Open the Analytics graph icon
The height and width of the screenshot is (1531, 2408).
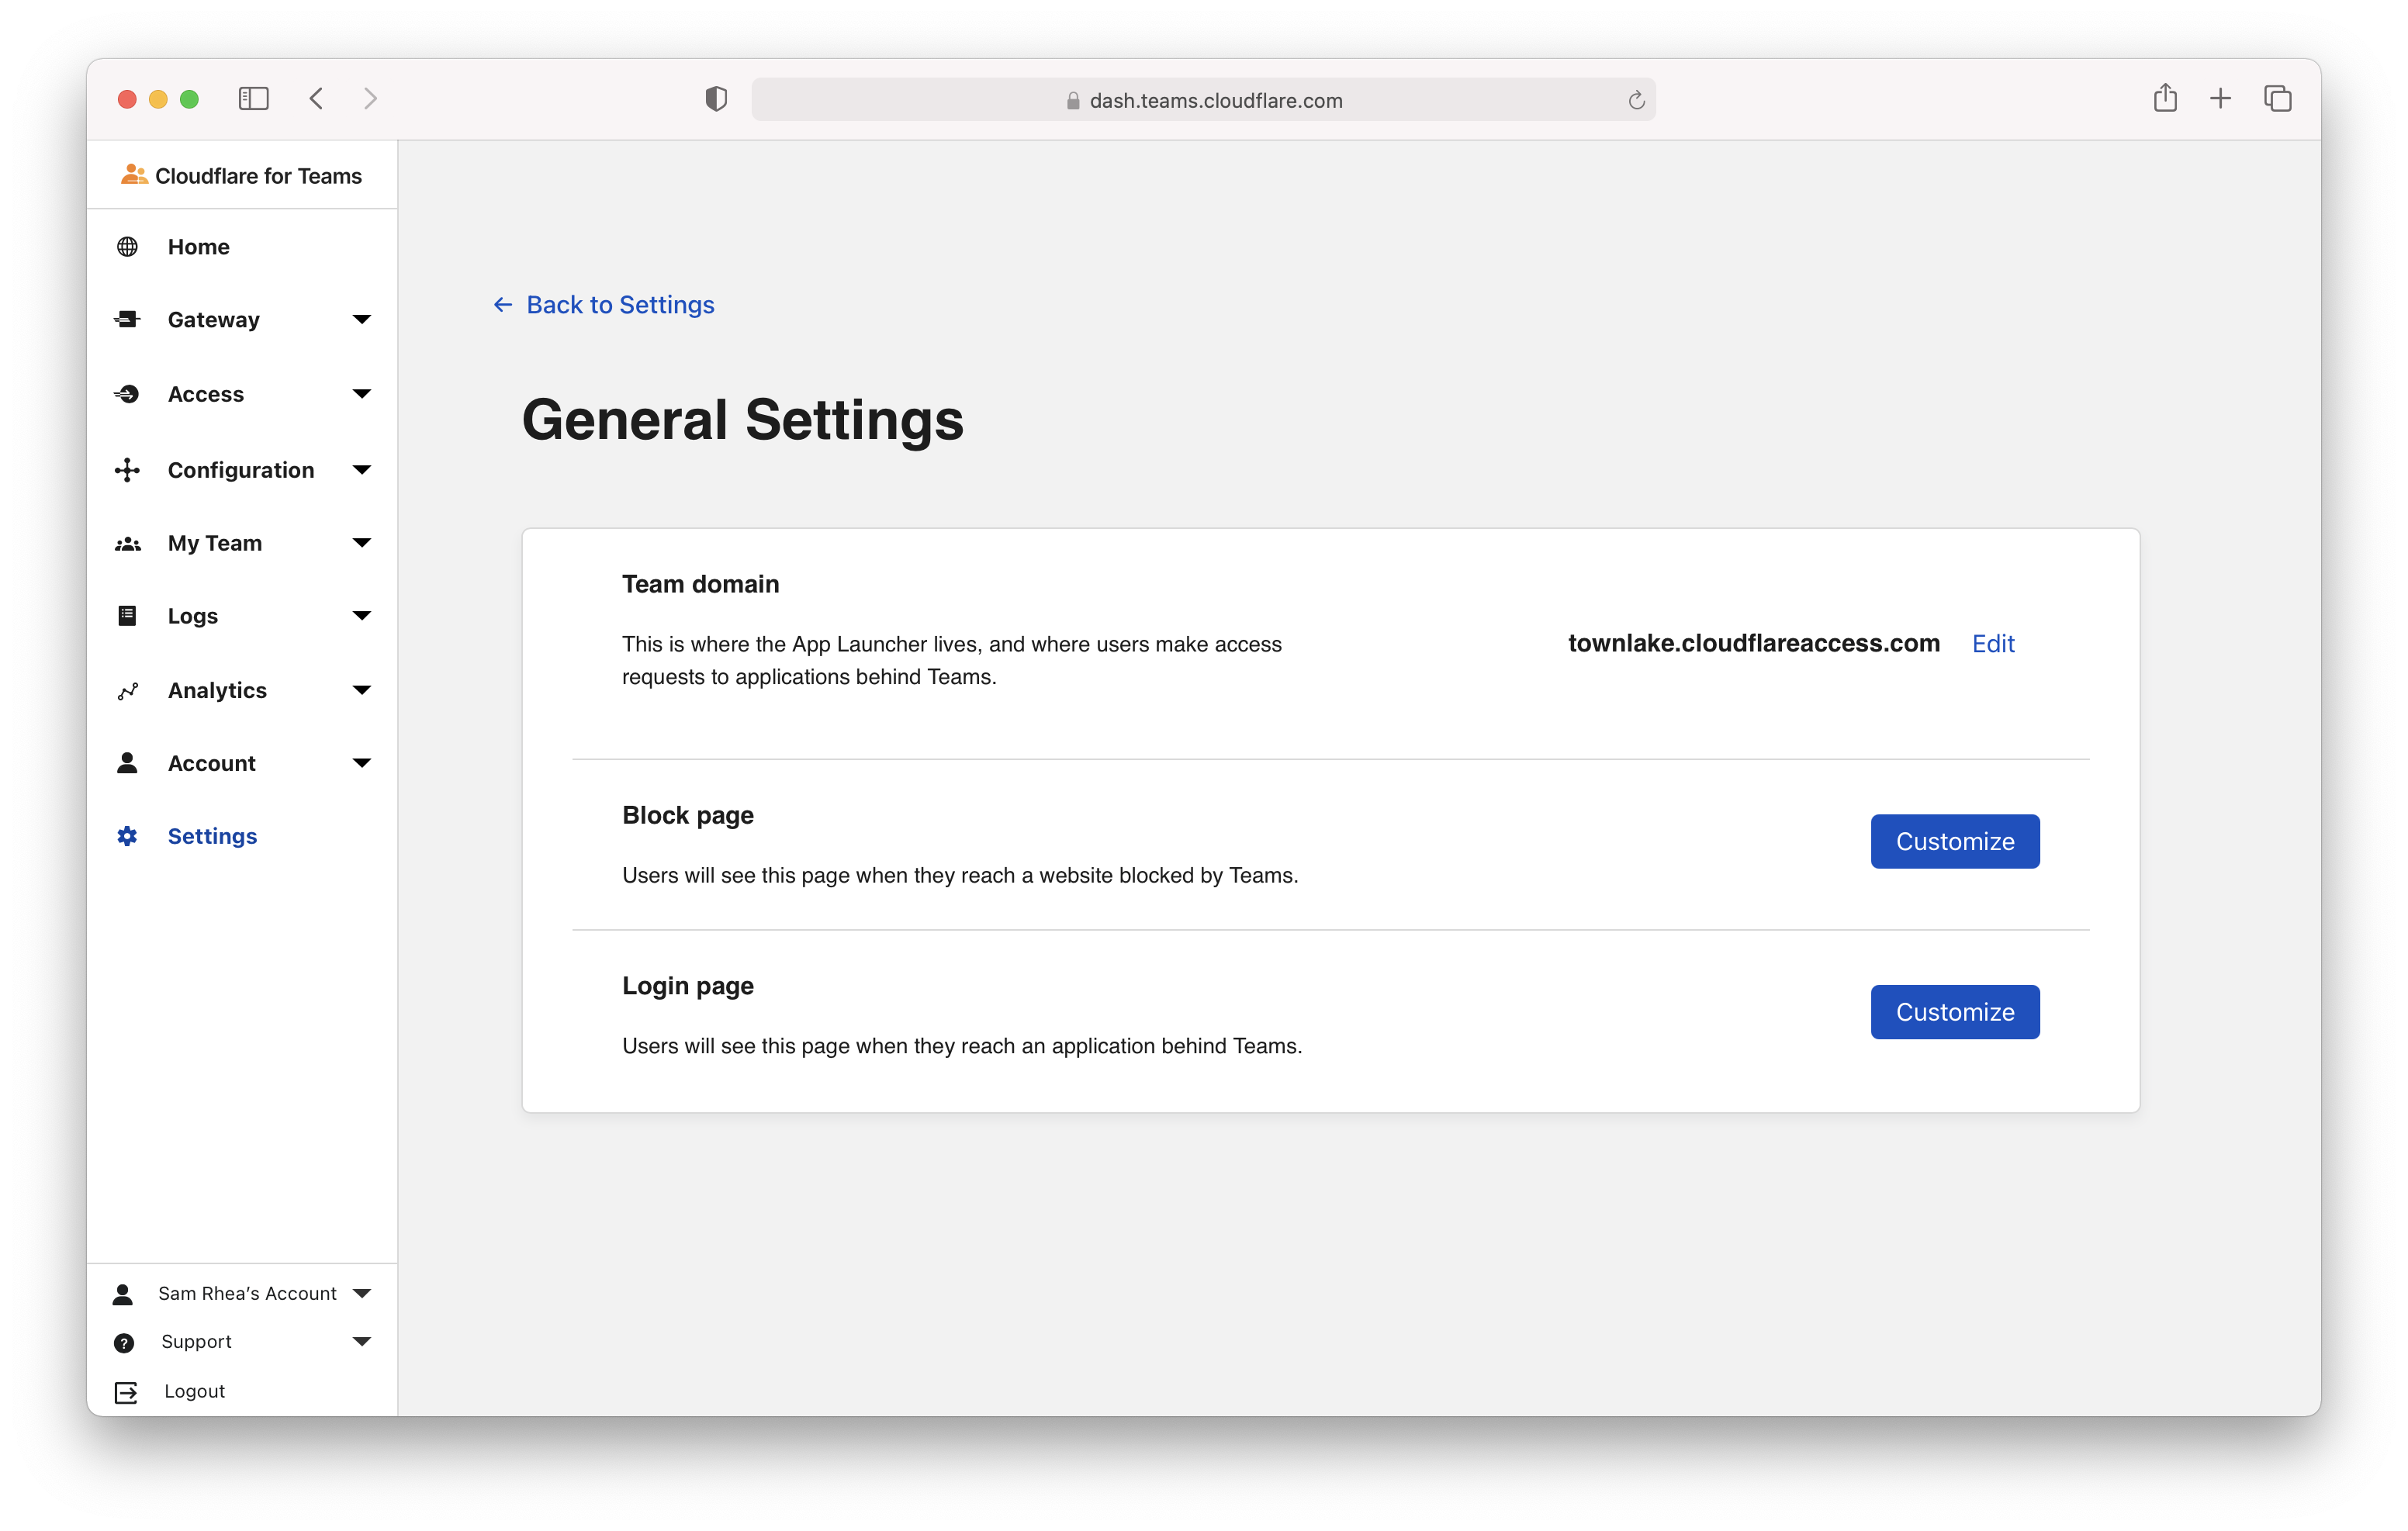pos(128,690)
